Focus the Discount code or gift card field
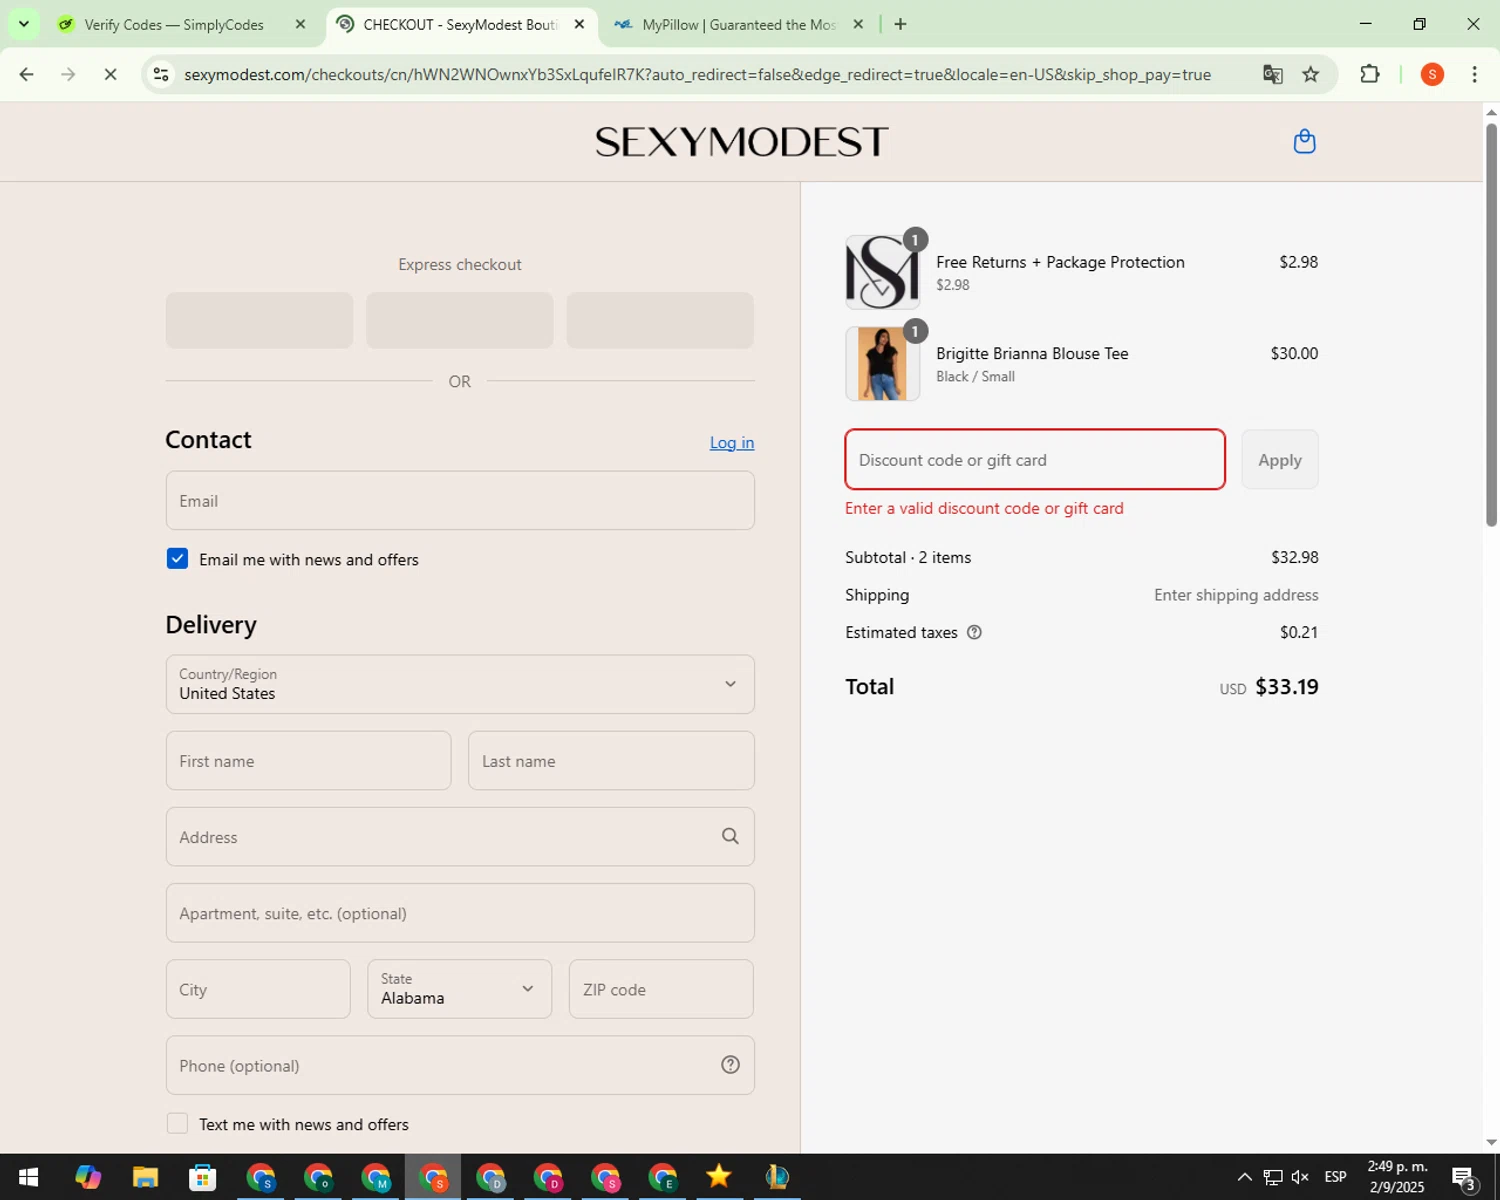This screenshot has height=1200, width=1500. [1035, 459]
